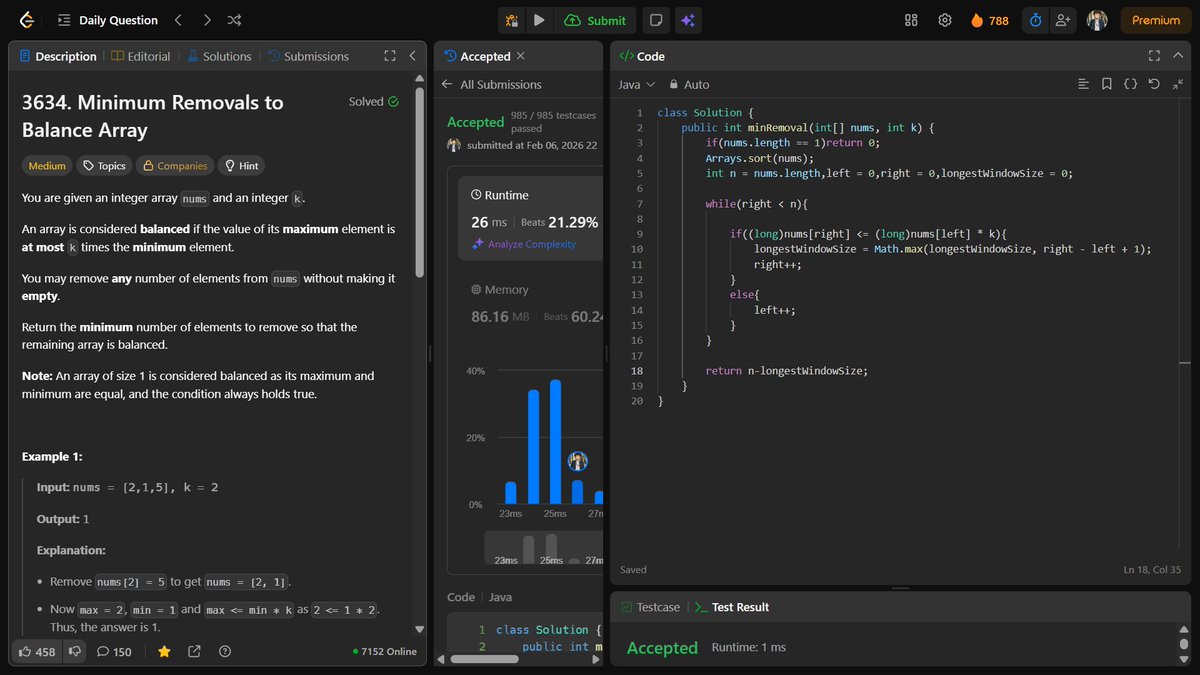Share the problem via external link icon
Viewport: 1200px width, 675px height.
coord(194,651)
